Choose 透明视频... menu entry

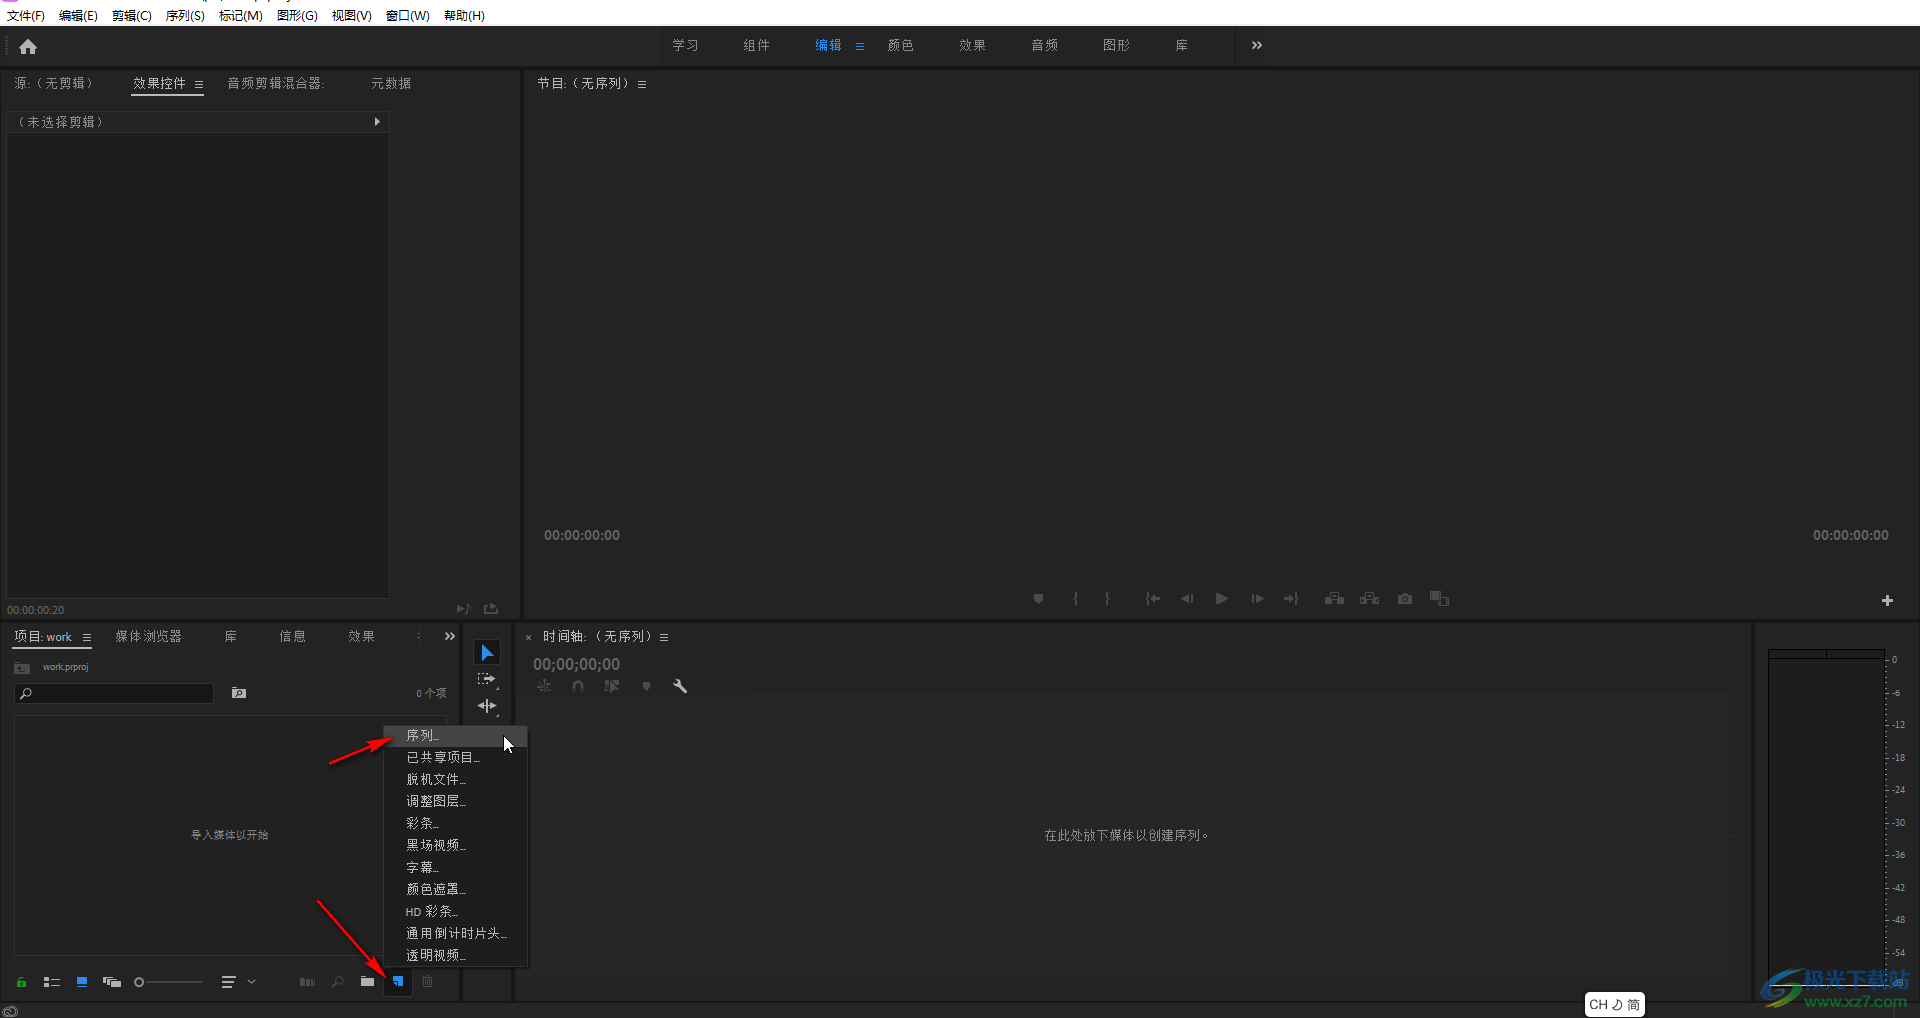[456, 955]
